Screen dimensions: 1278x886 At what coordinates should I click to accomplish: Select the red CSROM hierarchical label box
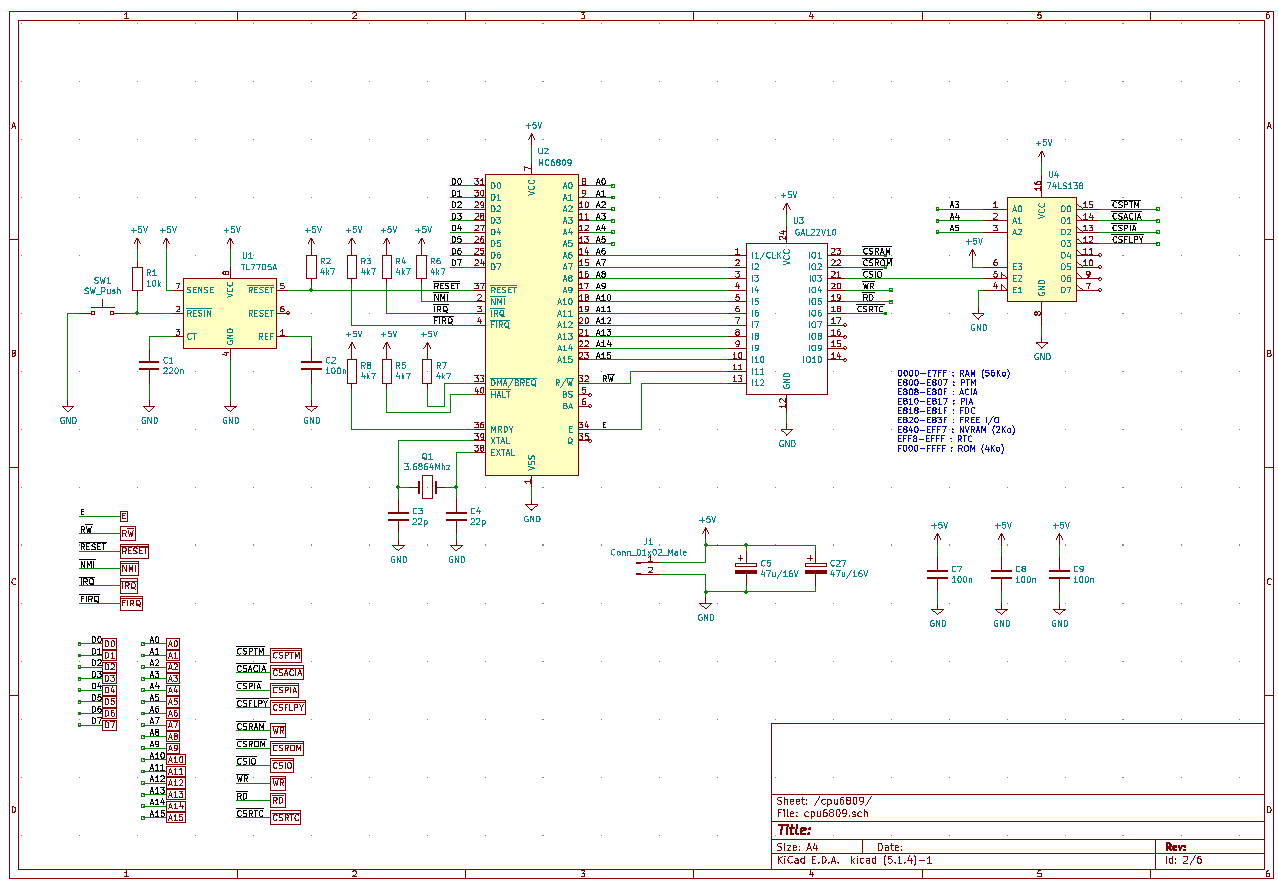tap(287, 748)
